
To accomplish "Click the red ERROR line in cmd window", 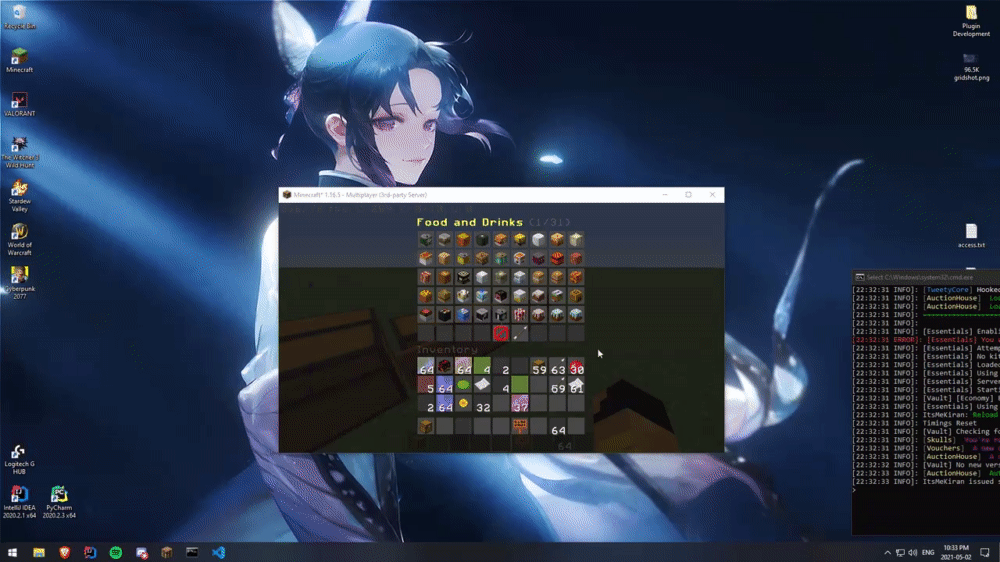I will [x=926, y=340].
